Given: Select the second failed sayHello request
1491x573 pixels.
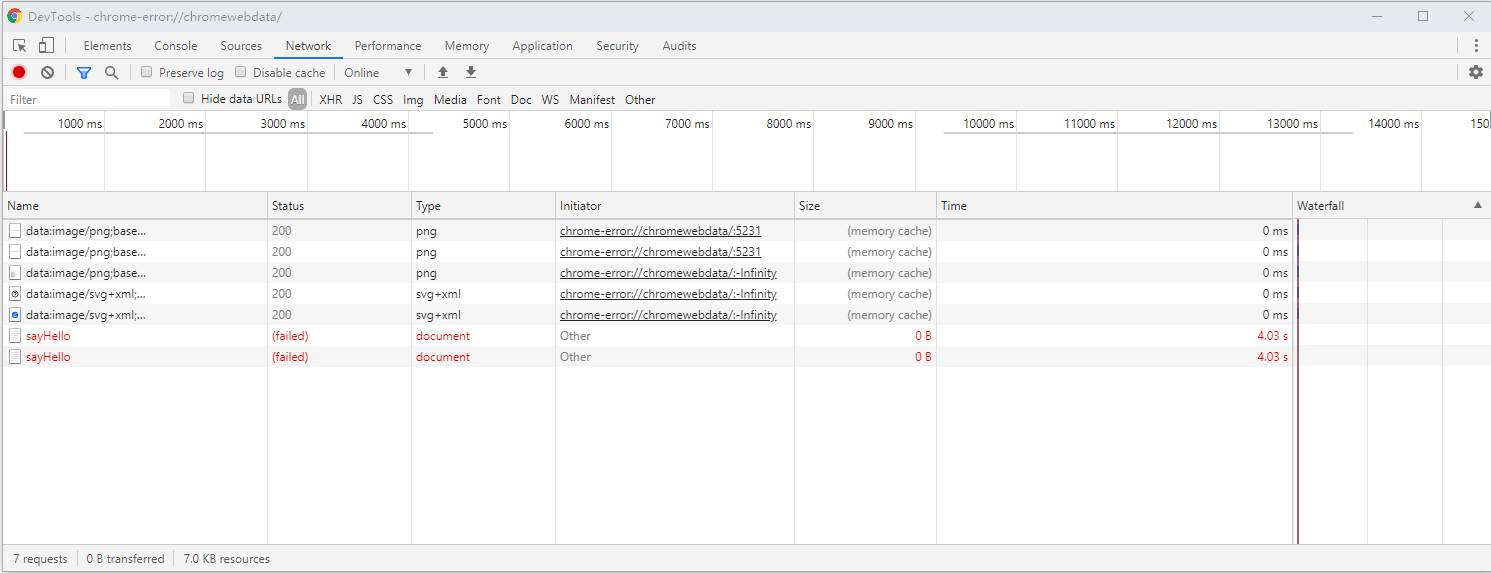Looking at the screenshot, I should 746,357.
